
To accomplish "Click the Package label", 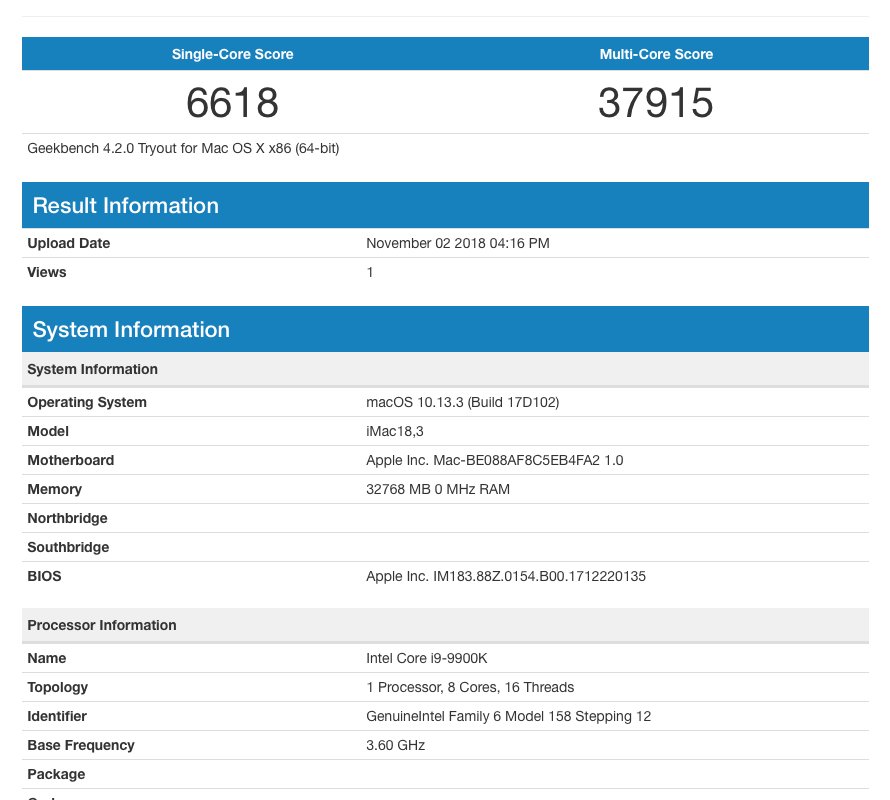I will coord(56,774).
